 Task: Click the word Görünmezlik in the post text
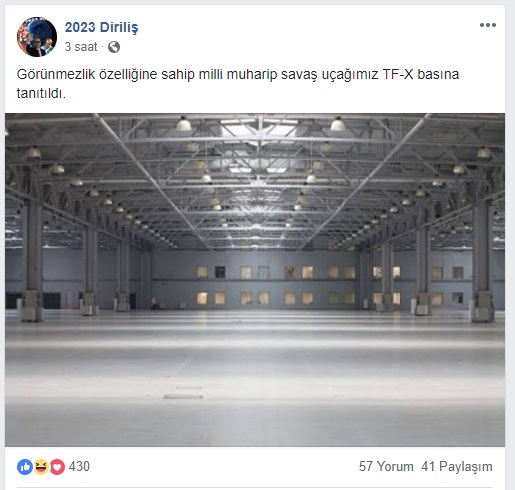click(x=56, y=74)
